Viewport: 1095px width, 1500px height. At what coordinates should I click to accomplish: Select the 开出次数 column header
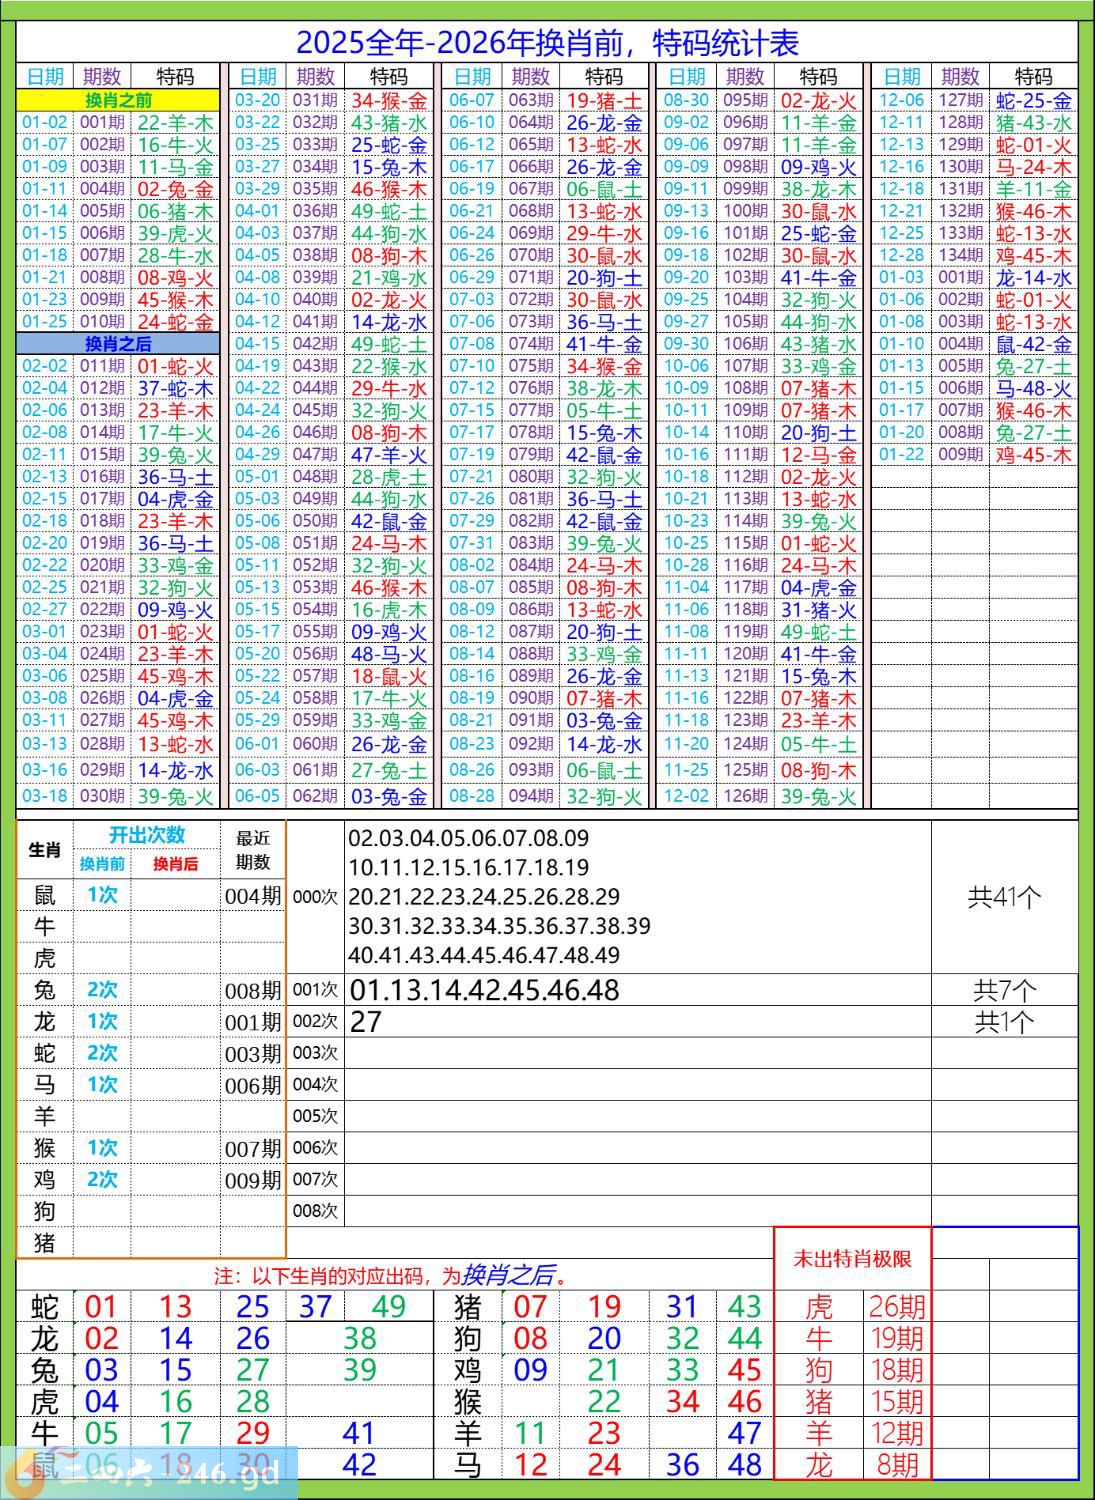point(147,836)
